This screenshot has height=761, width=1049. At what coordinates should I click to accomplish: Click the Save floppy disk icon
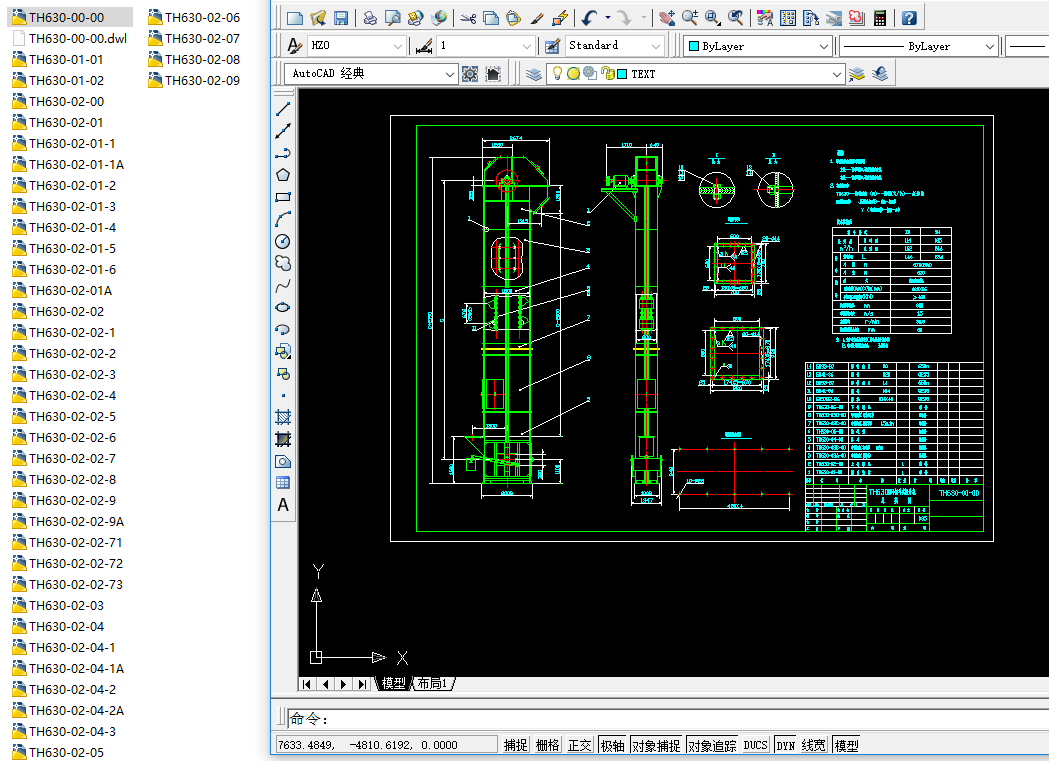[x=341, y=18]
